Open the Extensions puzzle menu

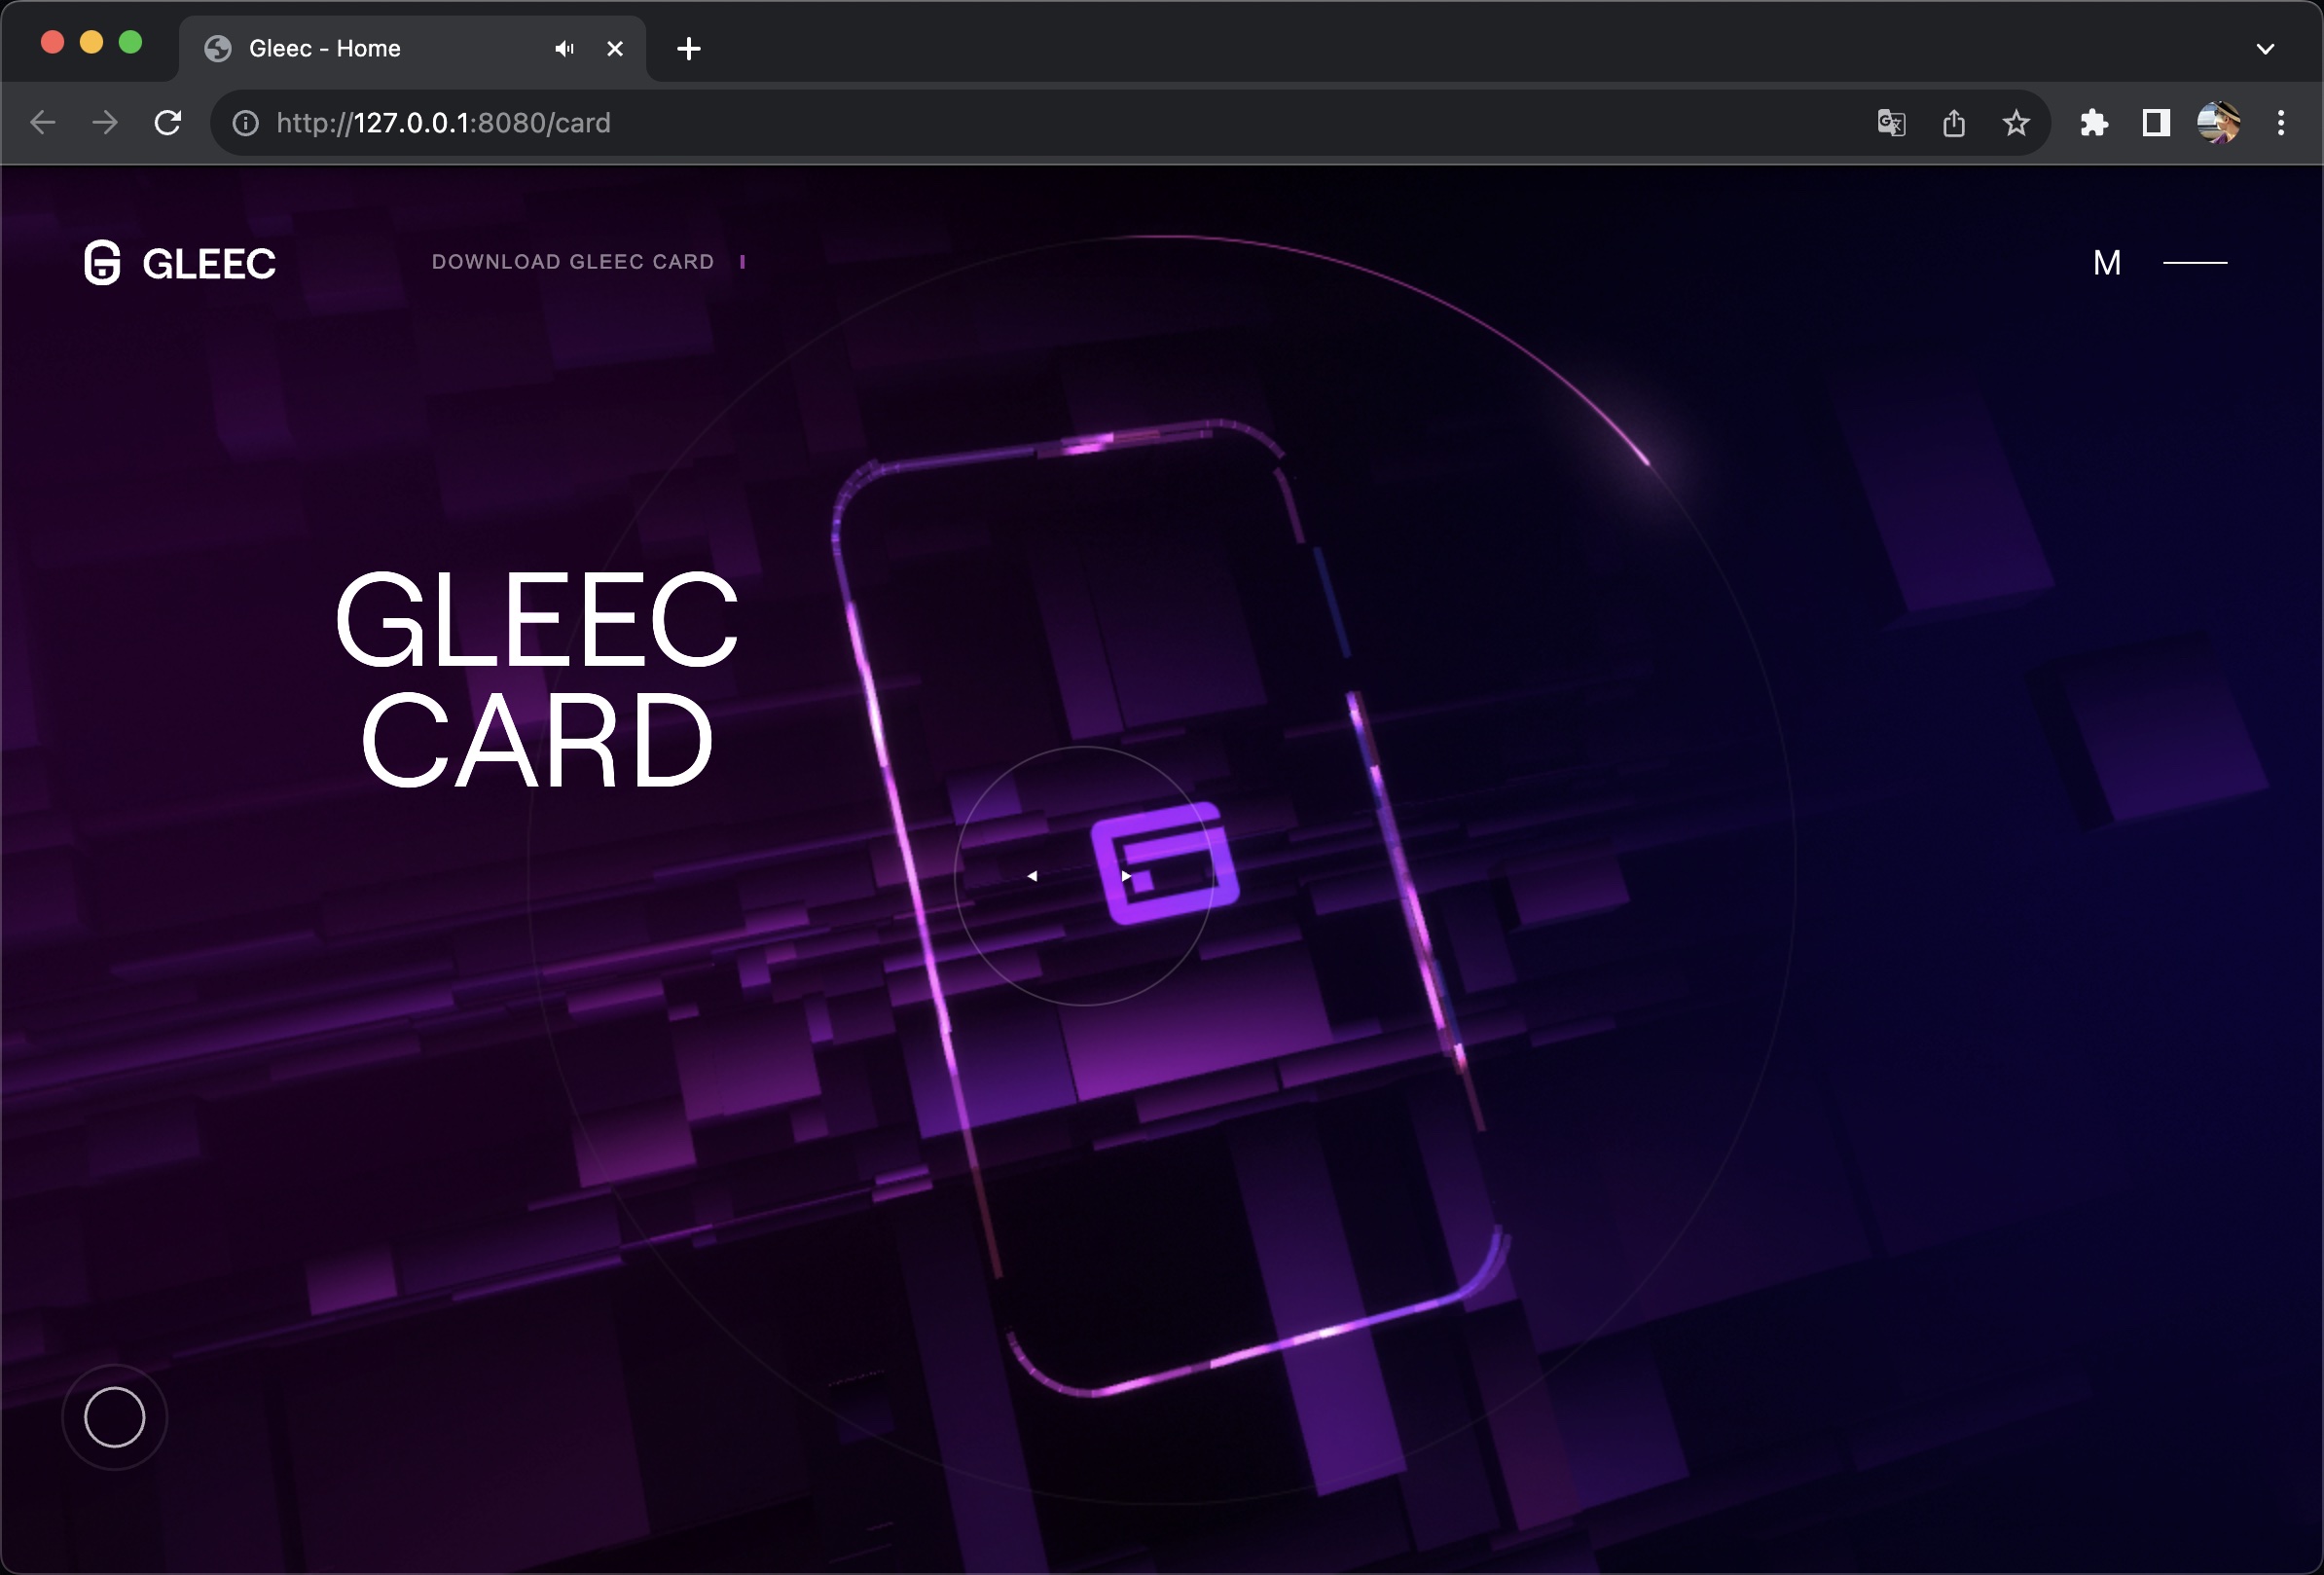click(x=2094, y=123)
